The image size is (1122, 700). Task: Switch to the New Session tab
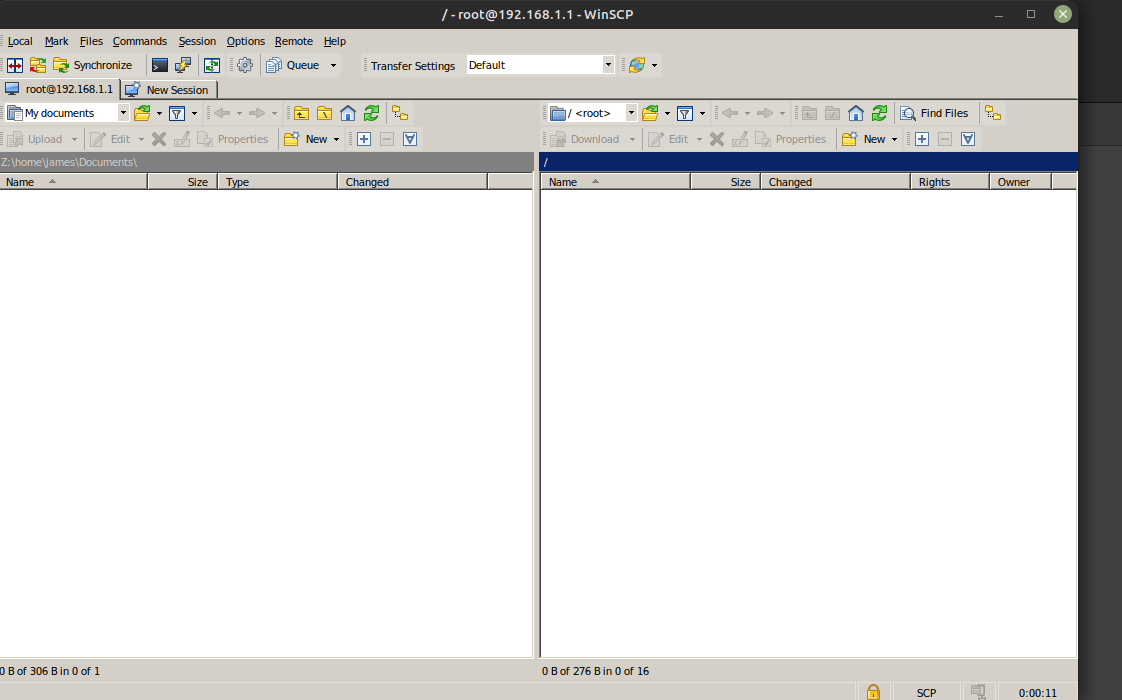pyautogui.click(x=168, y=90)
